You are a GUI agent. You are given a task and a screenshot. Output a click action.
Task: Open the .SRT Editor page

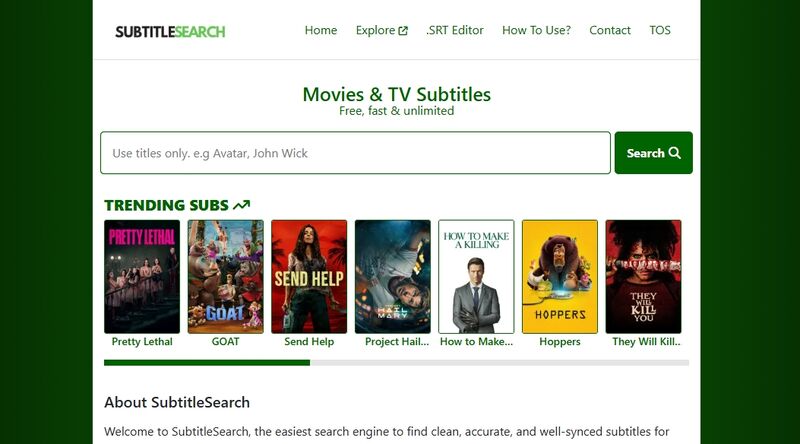455,30
